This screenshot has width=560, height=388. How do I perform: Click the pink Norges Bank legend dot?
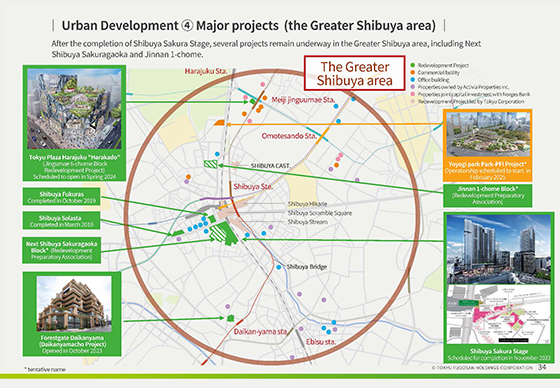coord(412,94)
